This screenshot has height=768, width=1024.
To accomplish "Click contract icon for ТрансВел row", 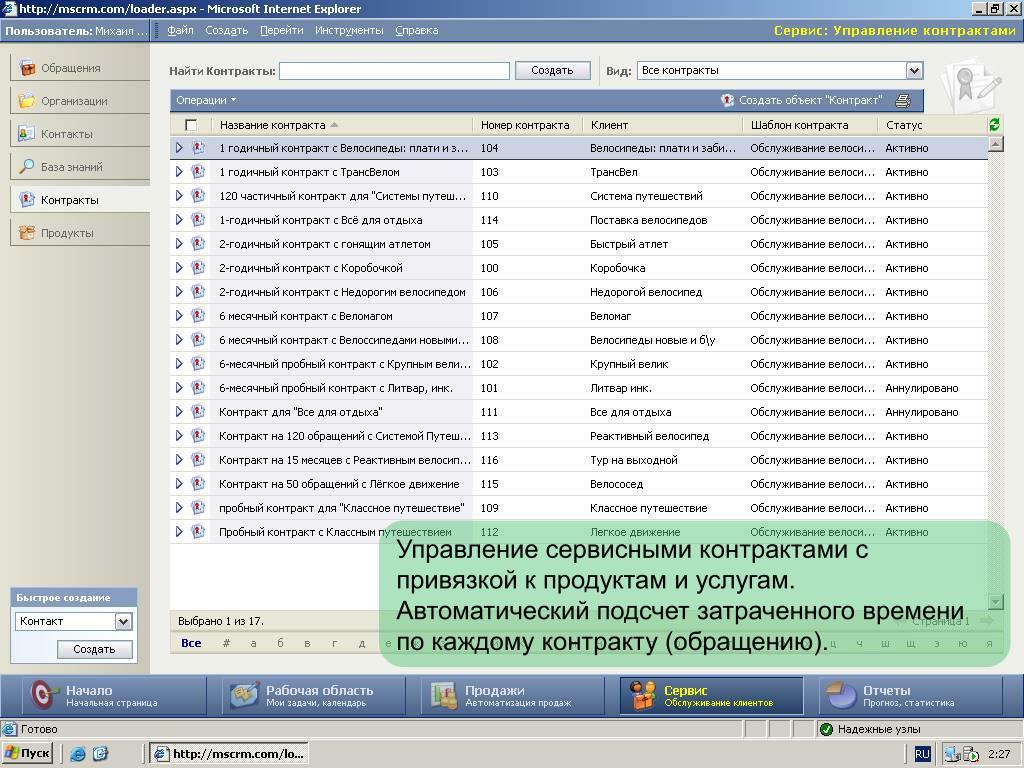I will click(x=198, y=172).
